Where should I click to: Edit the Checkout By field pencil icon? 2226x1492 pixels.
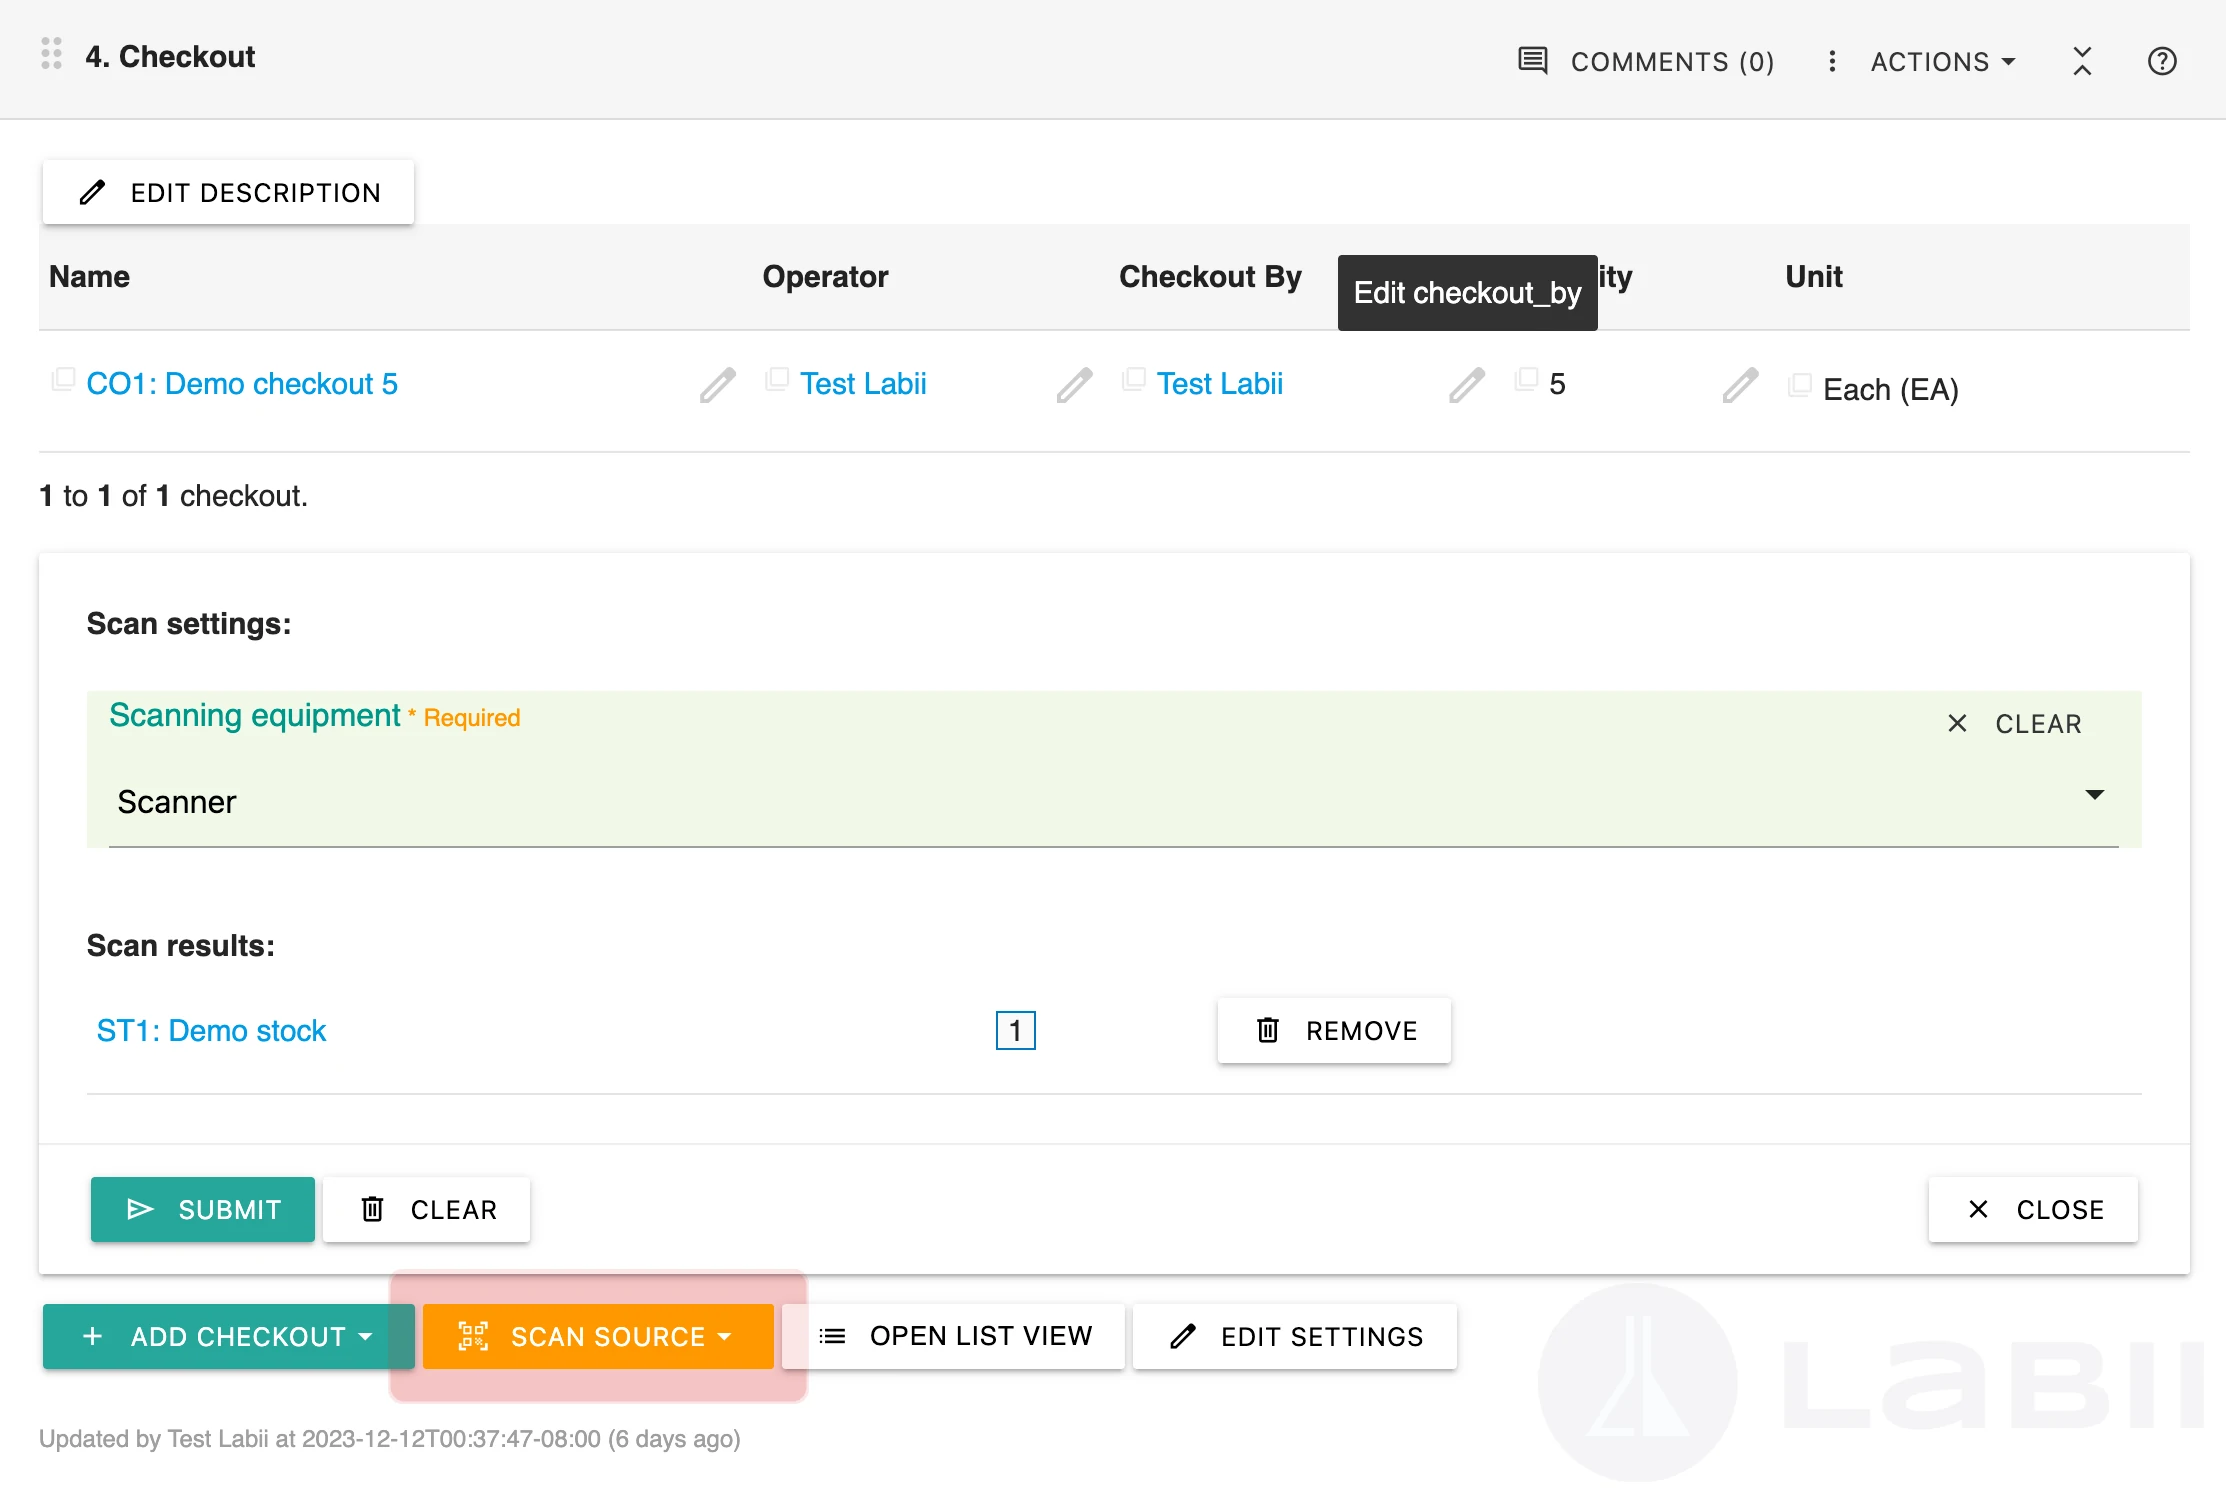click(1073, 385)
